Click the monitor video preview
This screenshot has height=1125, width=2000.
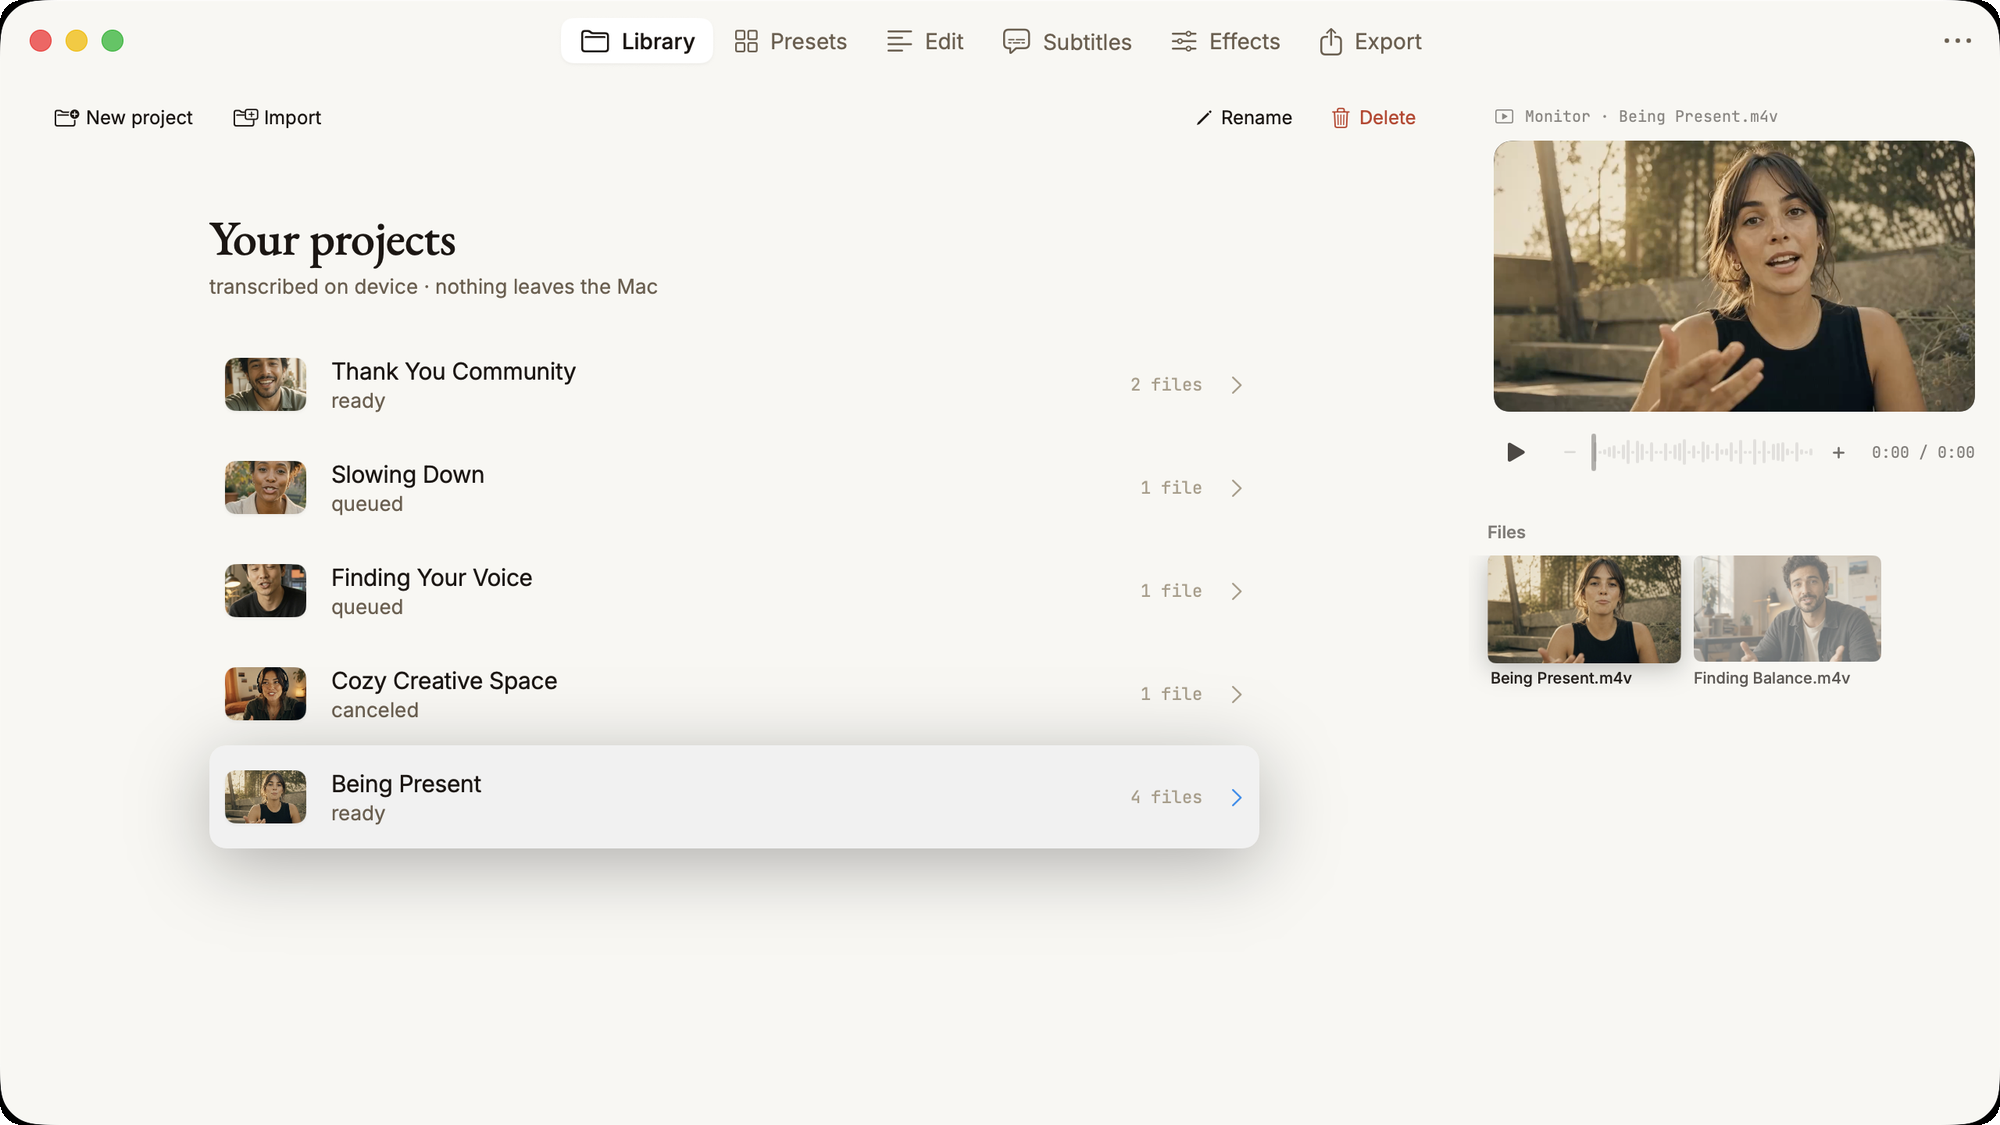click(x=1734, y=276)
